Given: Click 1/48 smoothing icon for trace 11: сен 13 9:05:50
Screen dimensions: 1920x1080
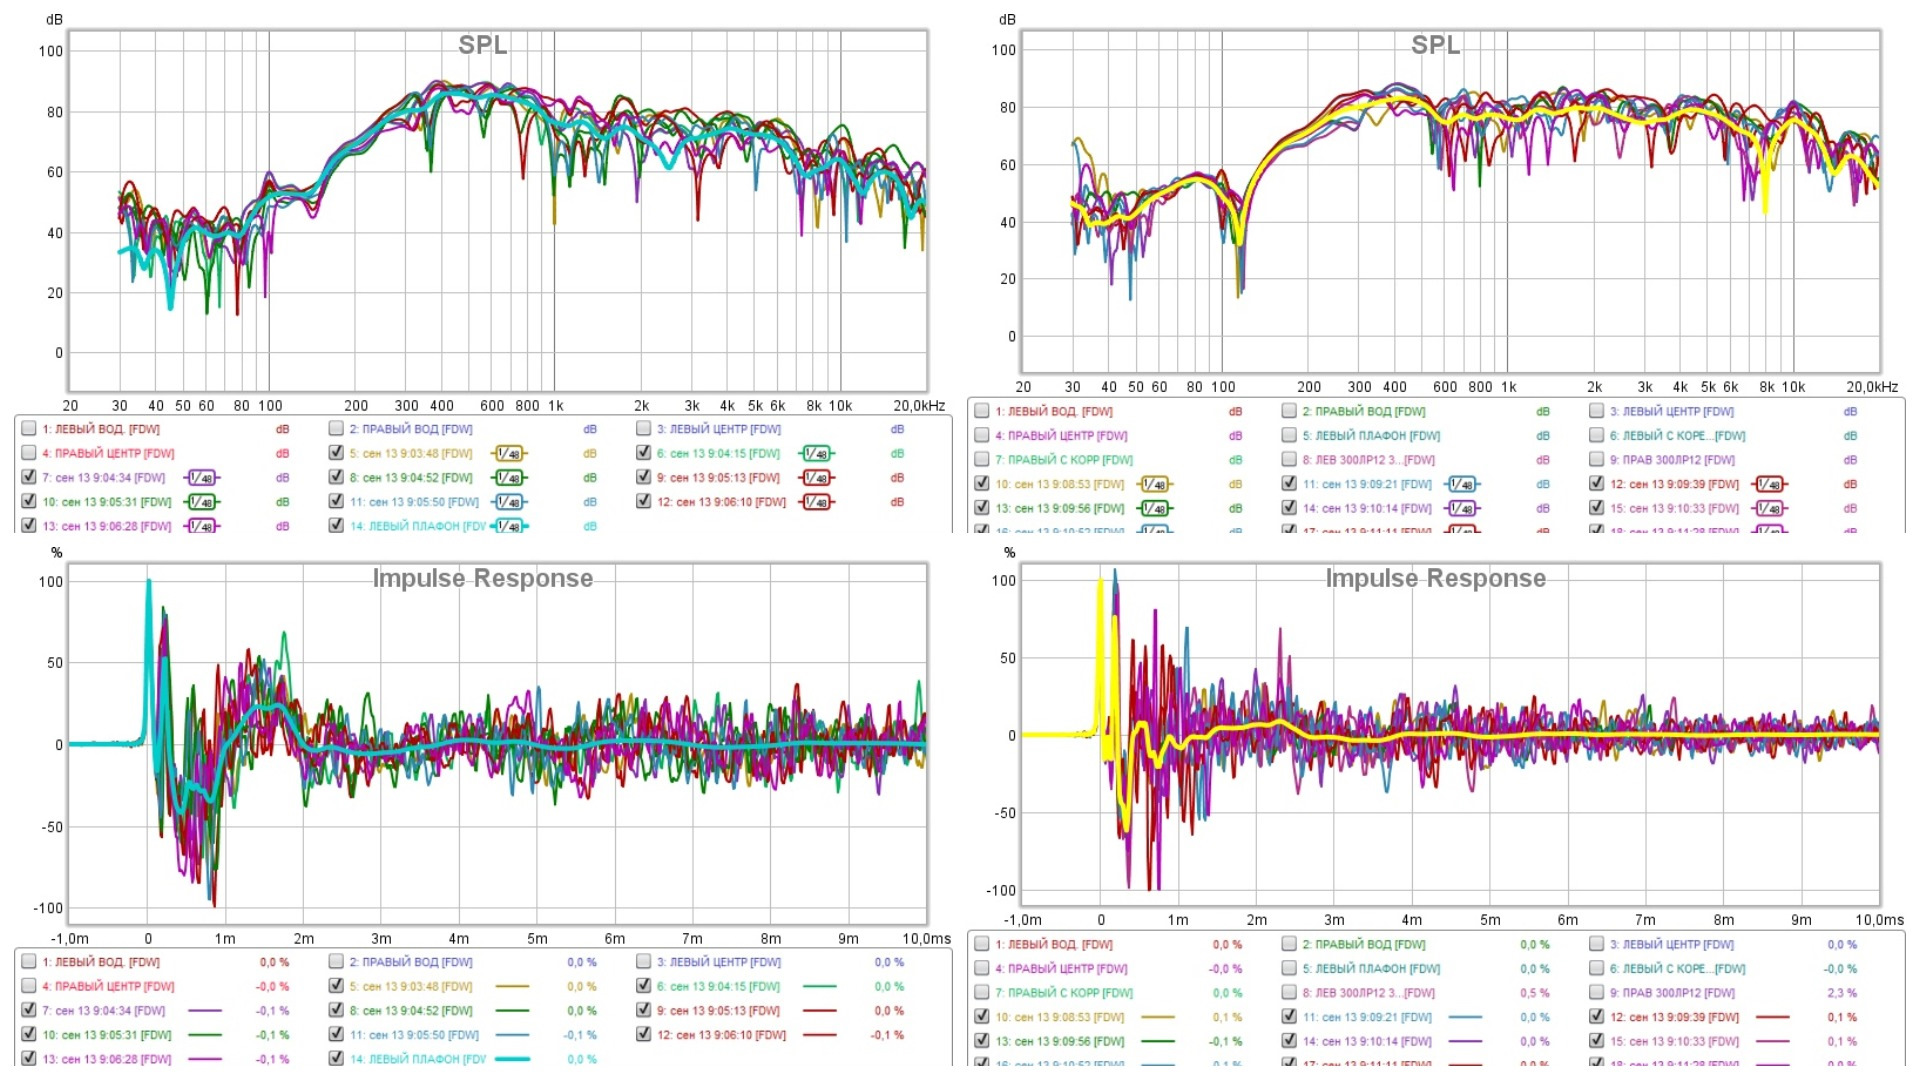Looking at the screenshot, I should click(x=509, y=502).
